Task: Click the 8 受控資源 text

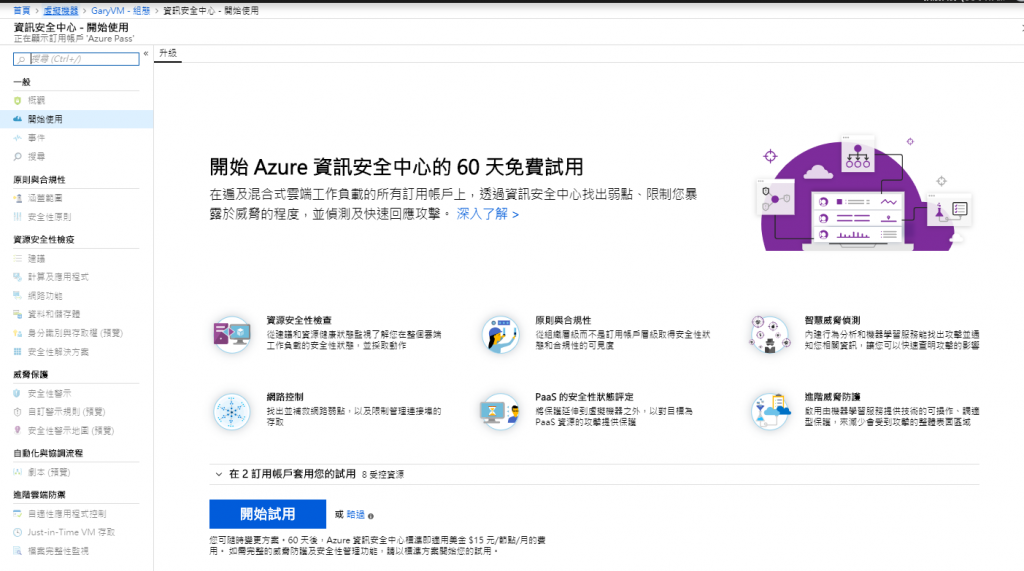Action: pos(383,475)
